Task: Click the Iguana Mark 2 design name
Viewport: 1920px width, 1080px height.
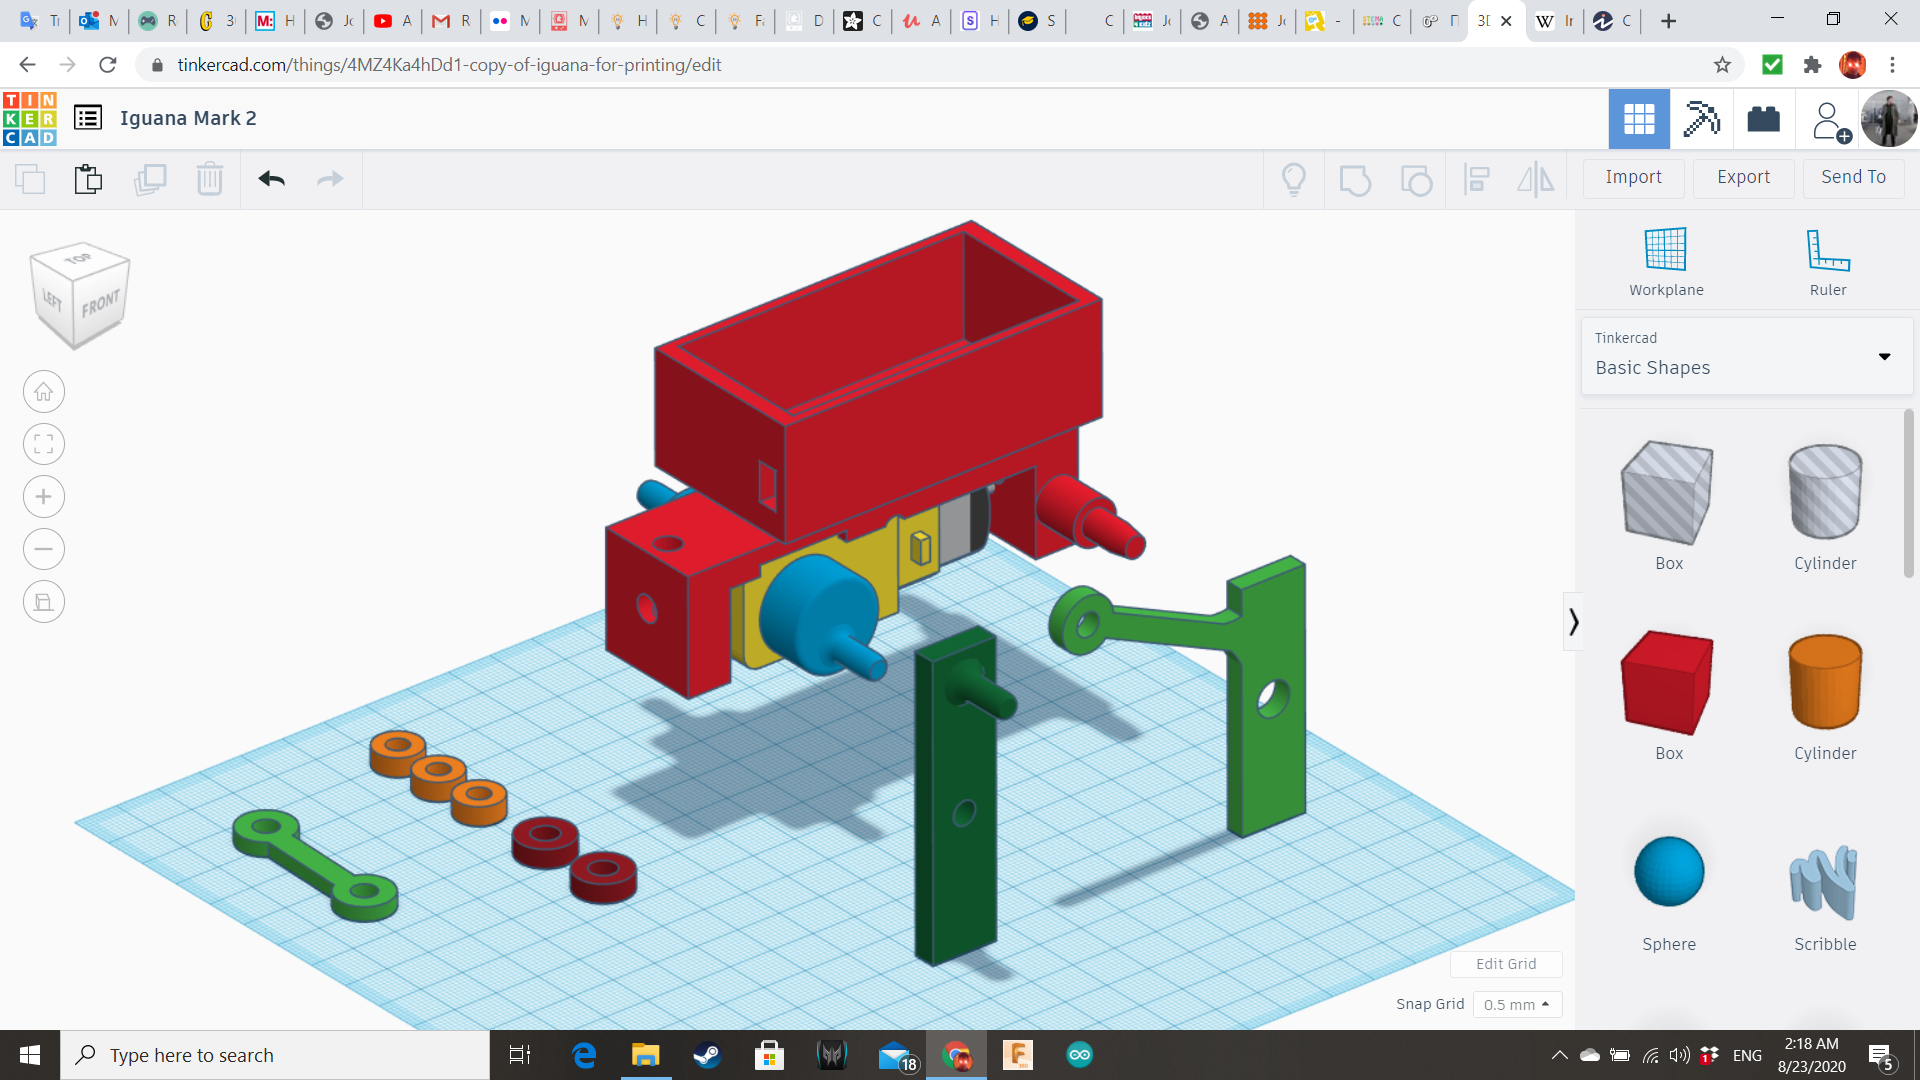Action: [x=188, y=118]
